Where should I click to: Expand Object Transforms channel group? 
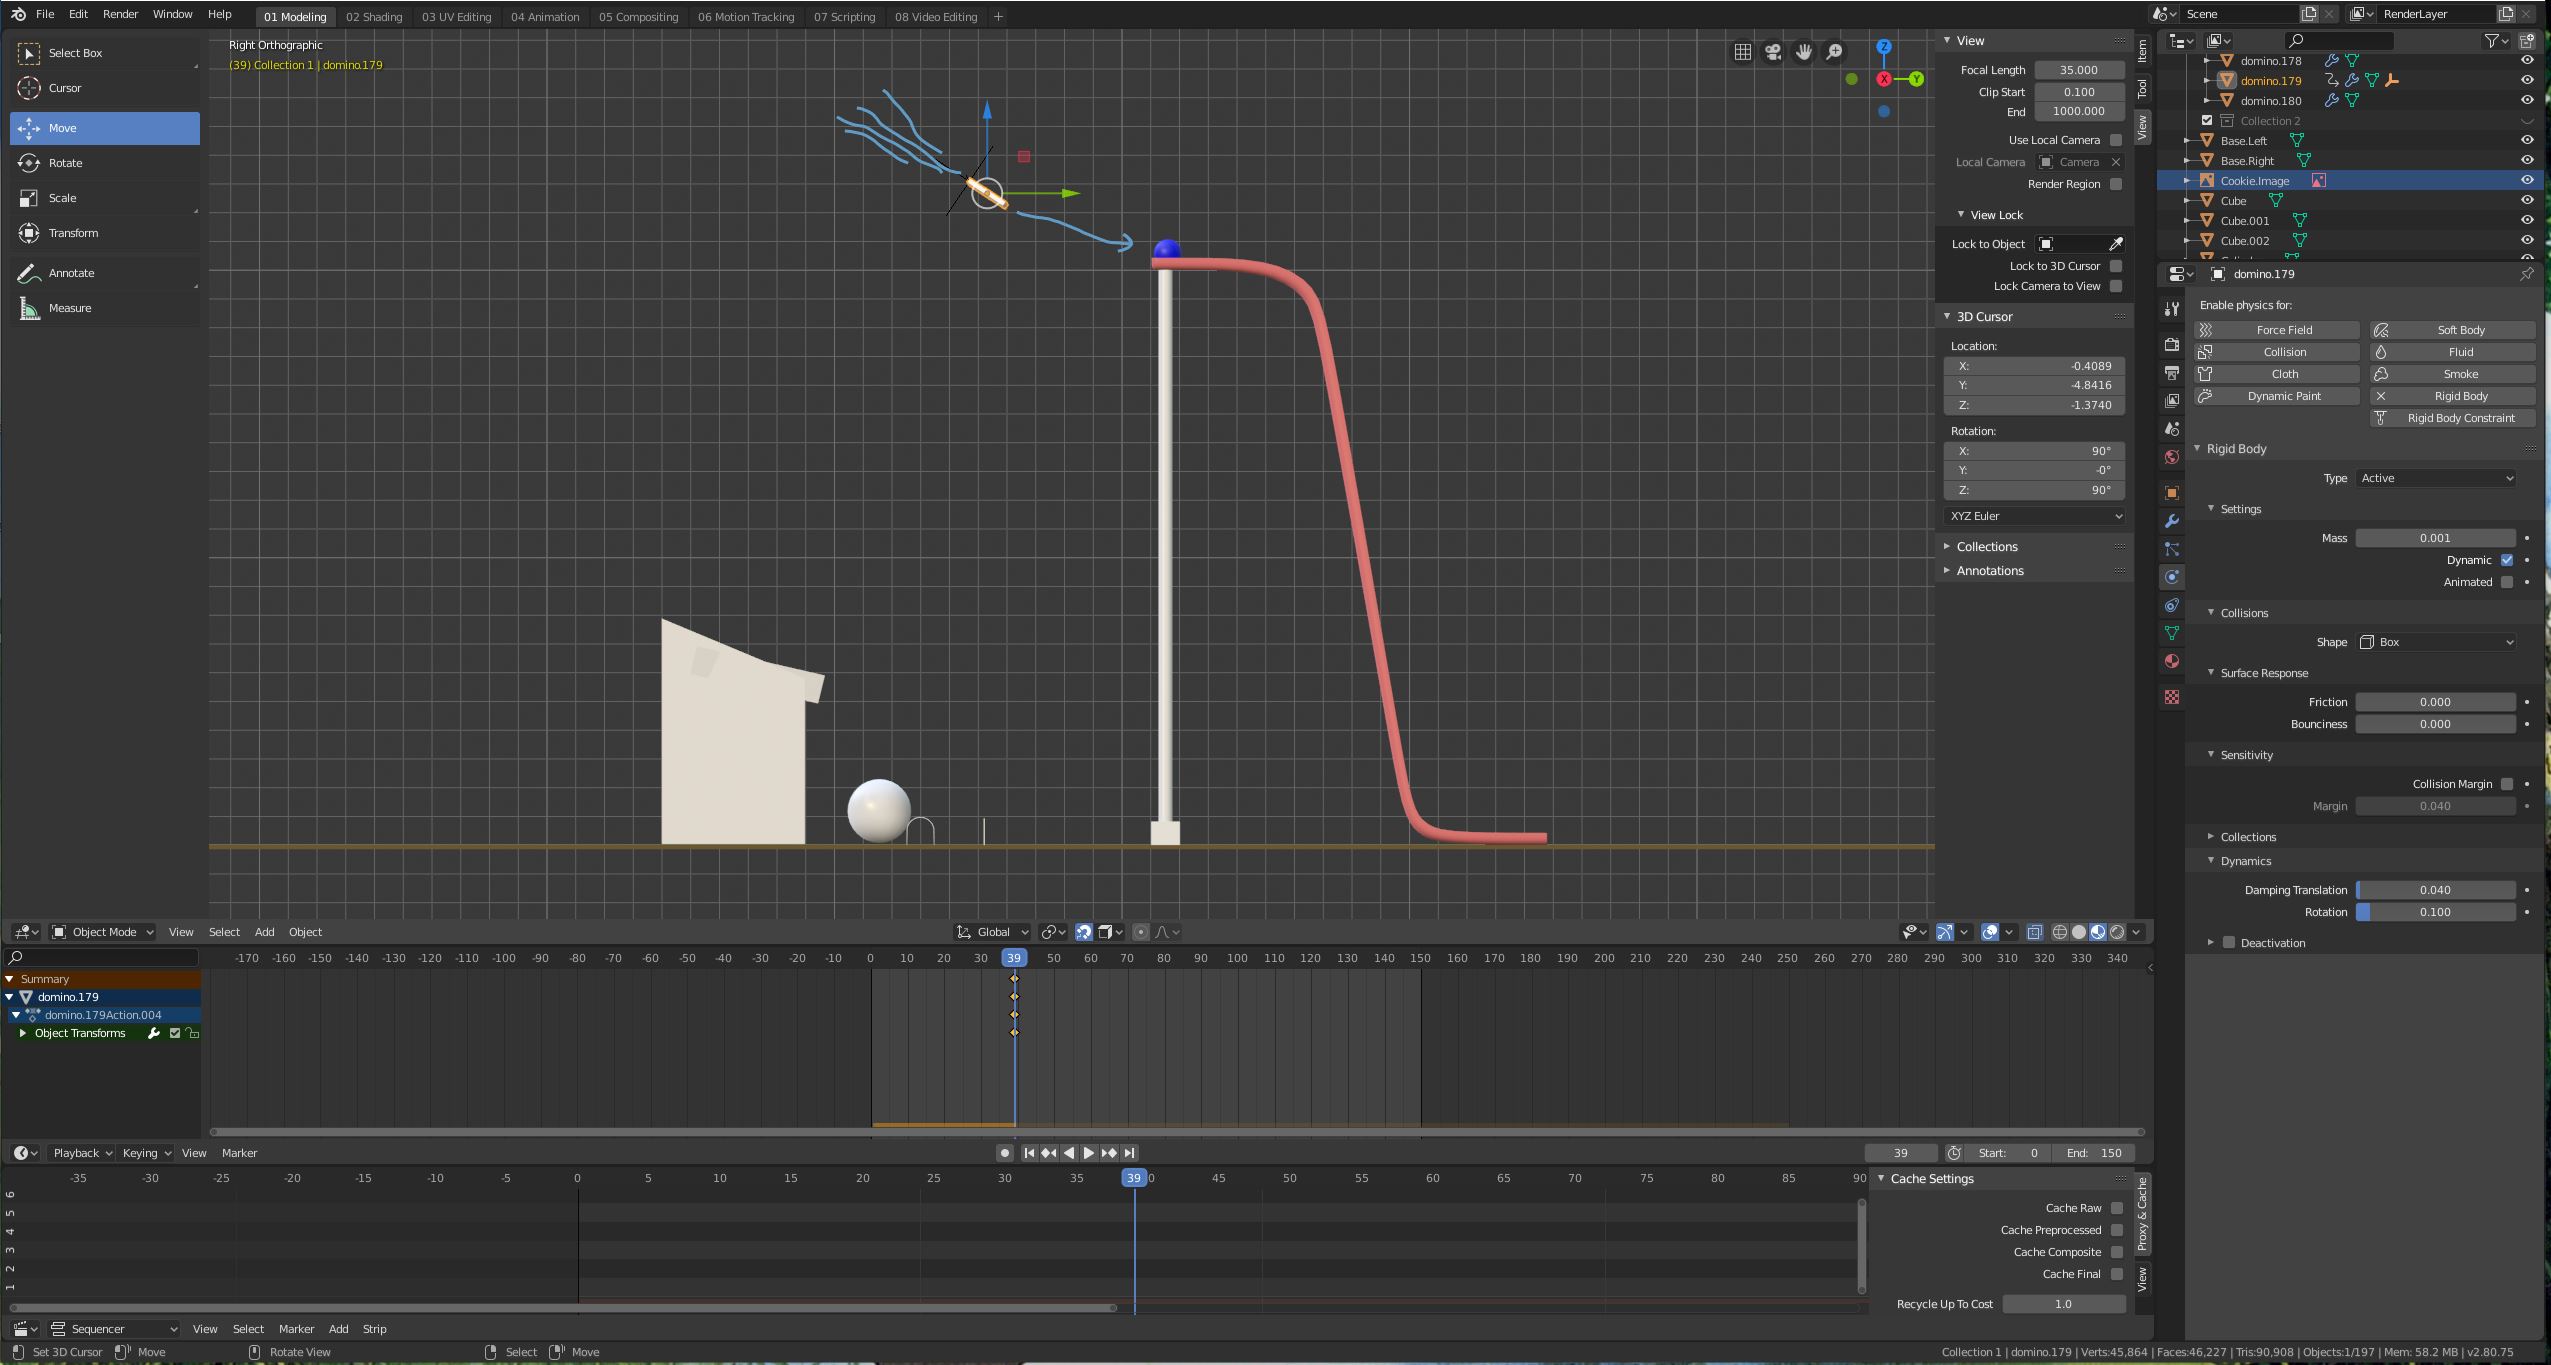click(x=23, y=1033)
